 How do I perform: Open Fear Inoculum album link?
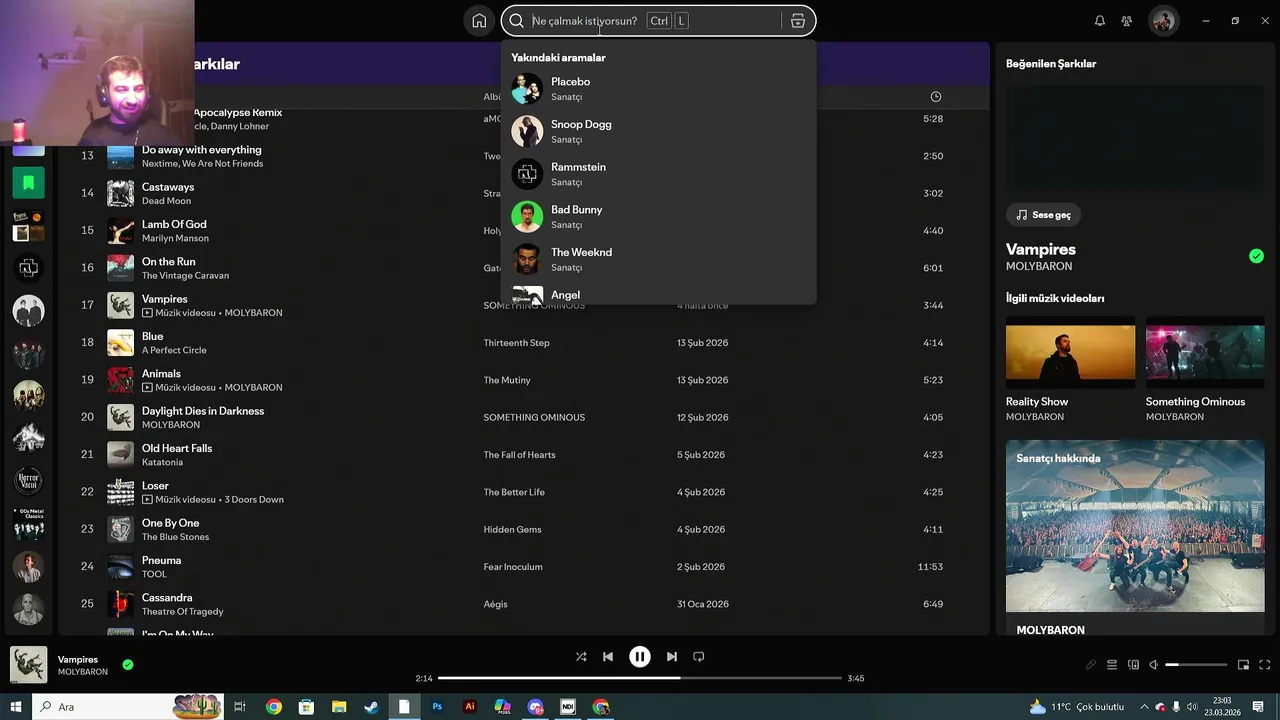[512, 567]
